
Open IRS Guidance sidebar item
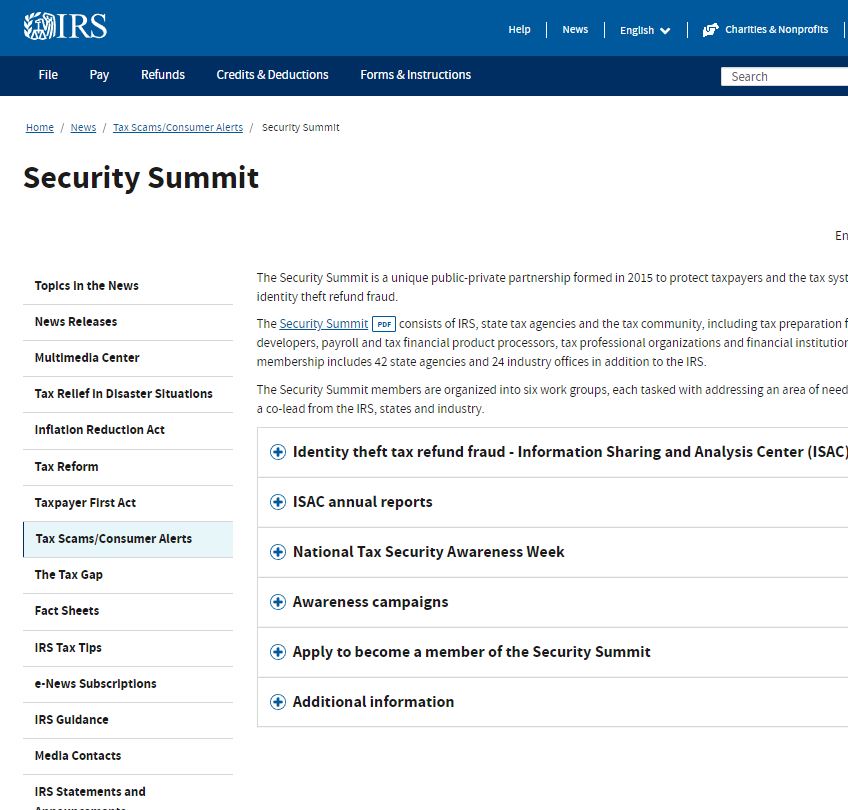coord(128,721)
